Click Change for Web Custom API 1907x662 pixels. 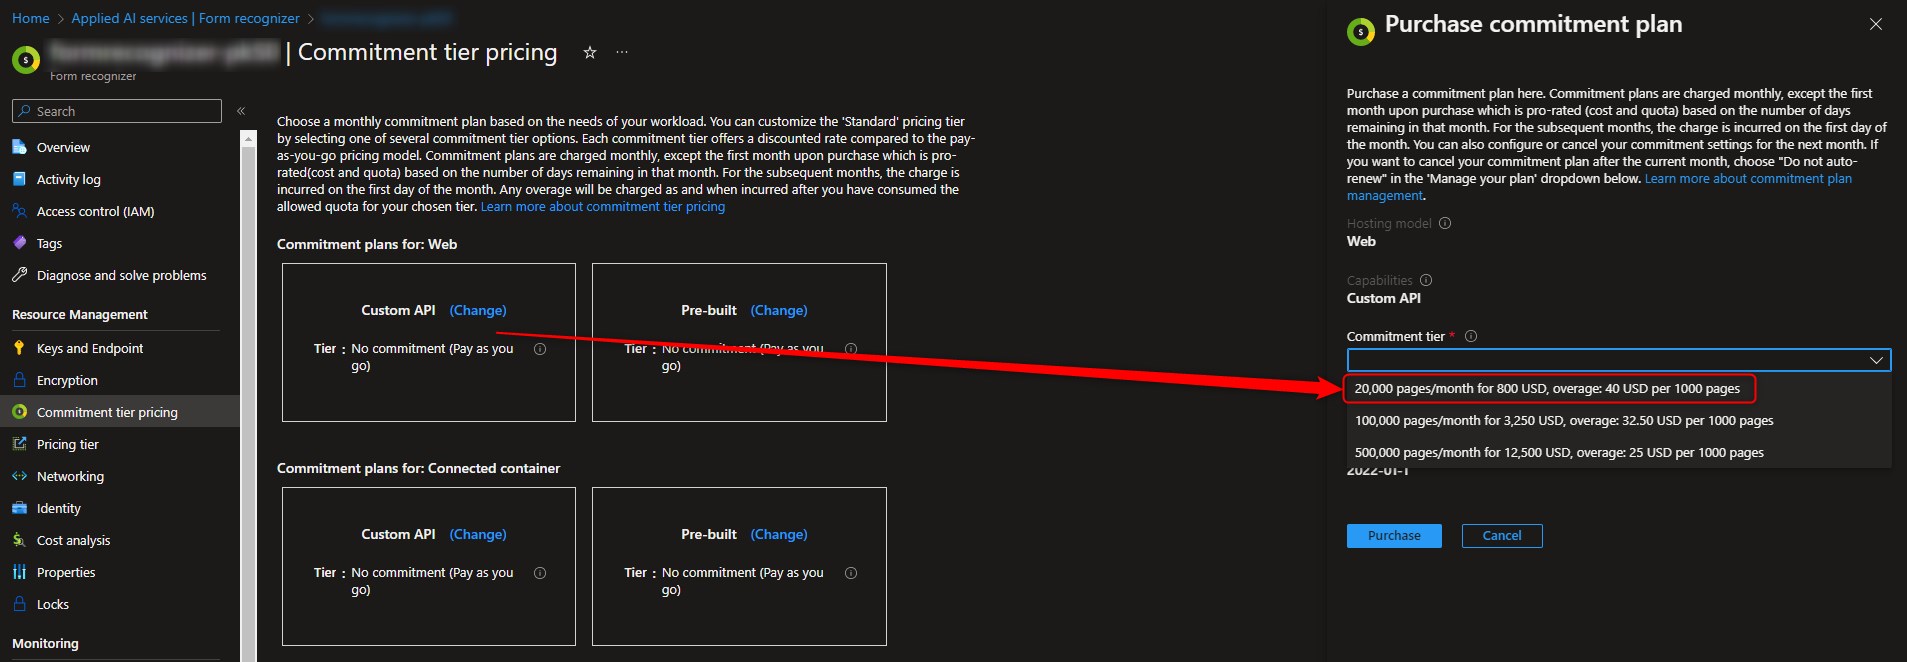coord(478,310)
